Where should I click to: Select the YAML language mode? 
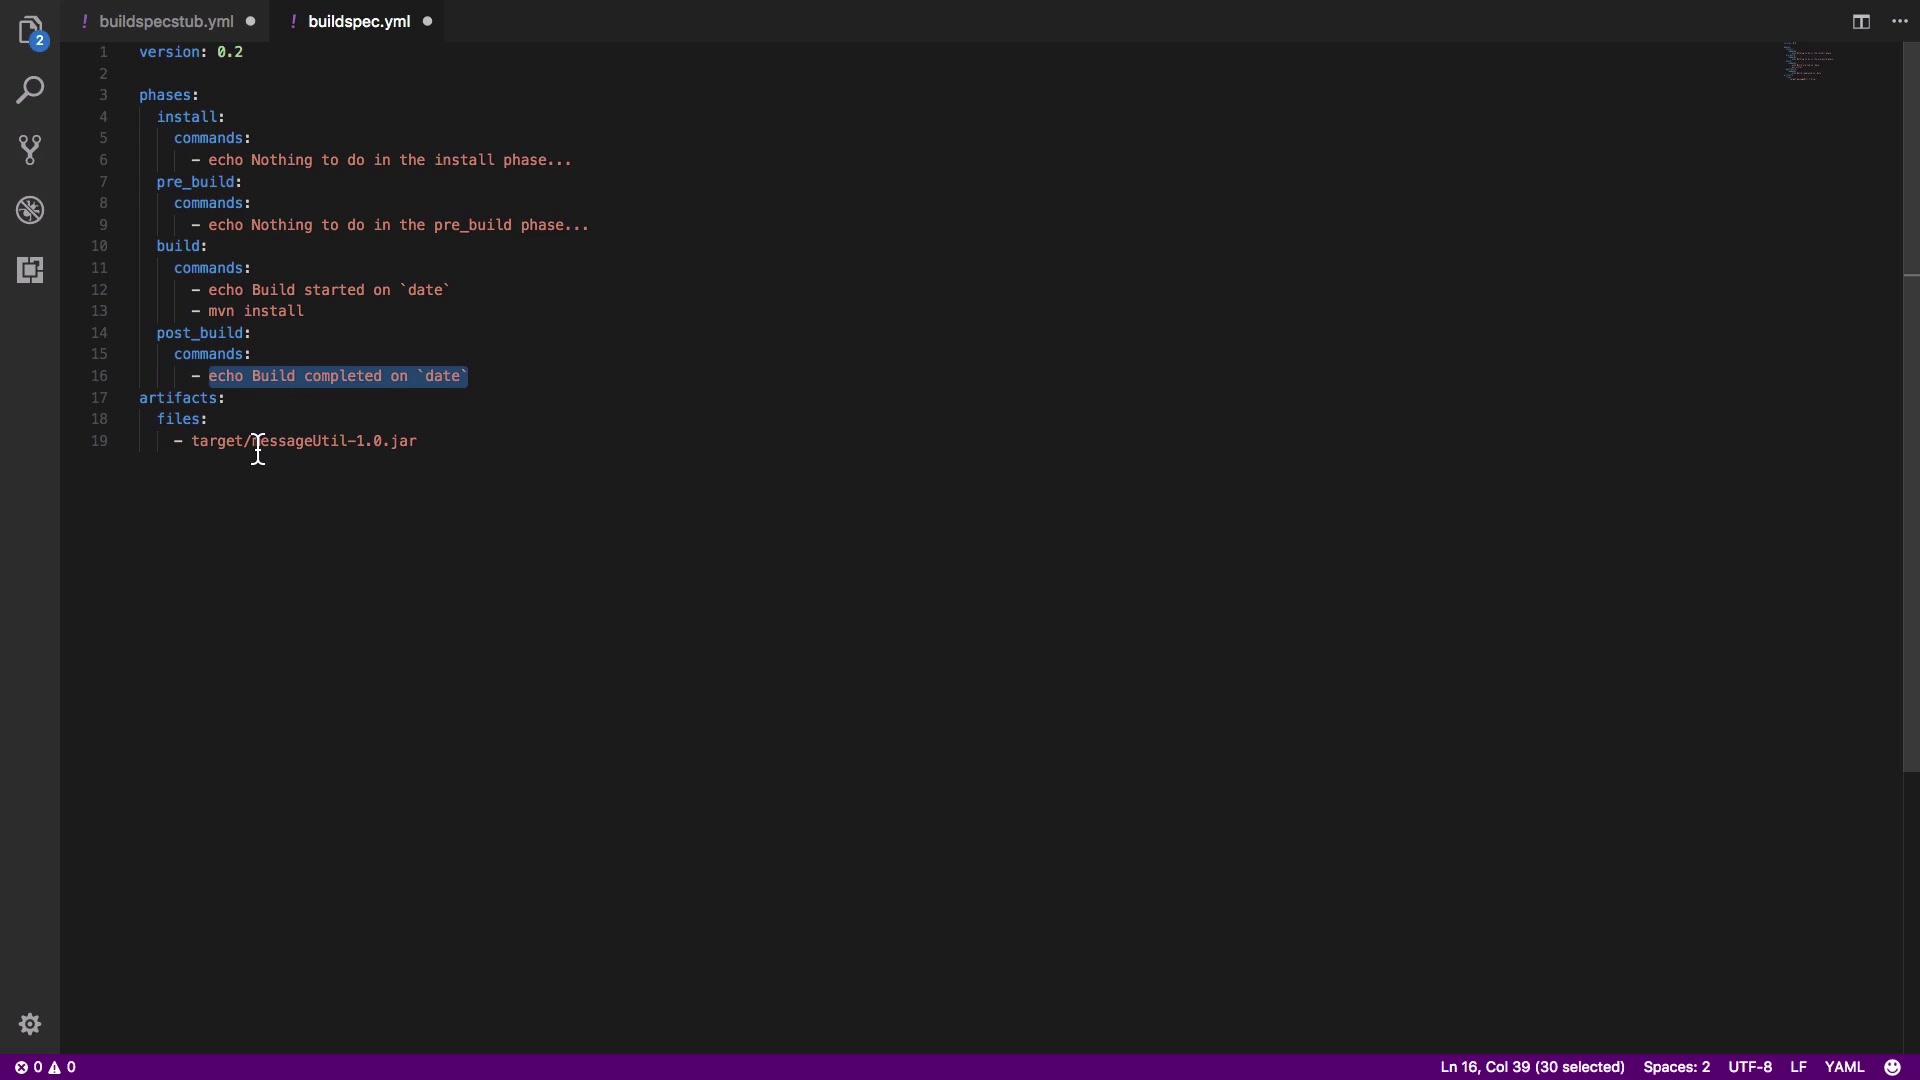click(1844, 1067)
